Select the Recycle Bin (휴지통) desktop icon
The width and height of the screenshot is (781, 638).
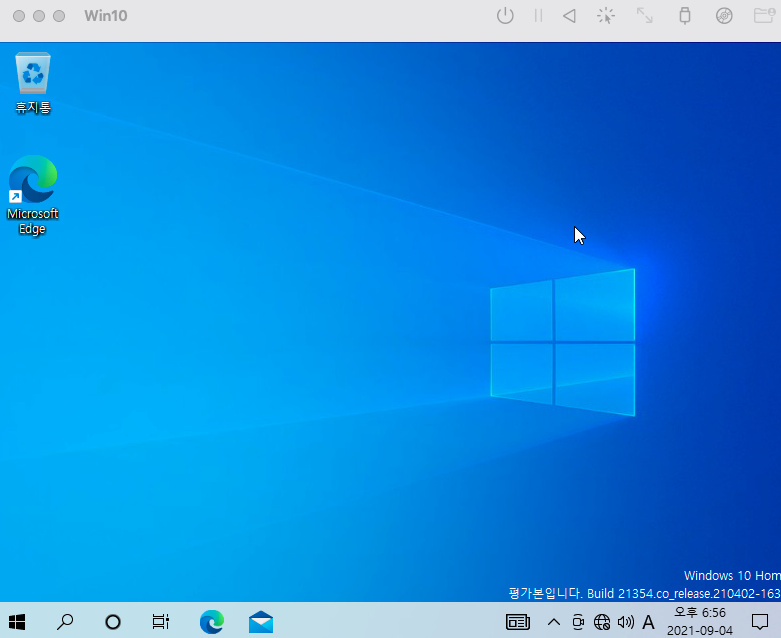(33, 83)
